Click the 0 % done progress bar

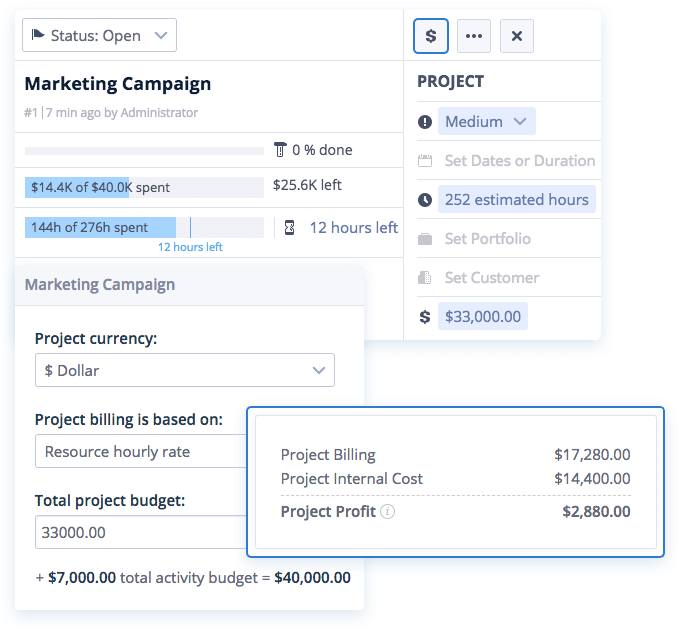[x=144, y=151]
